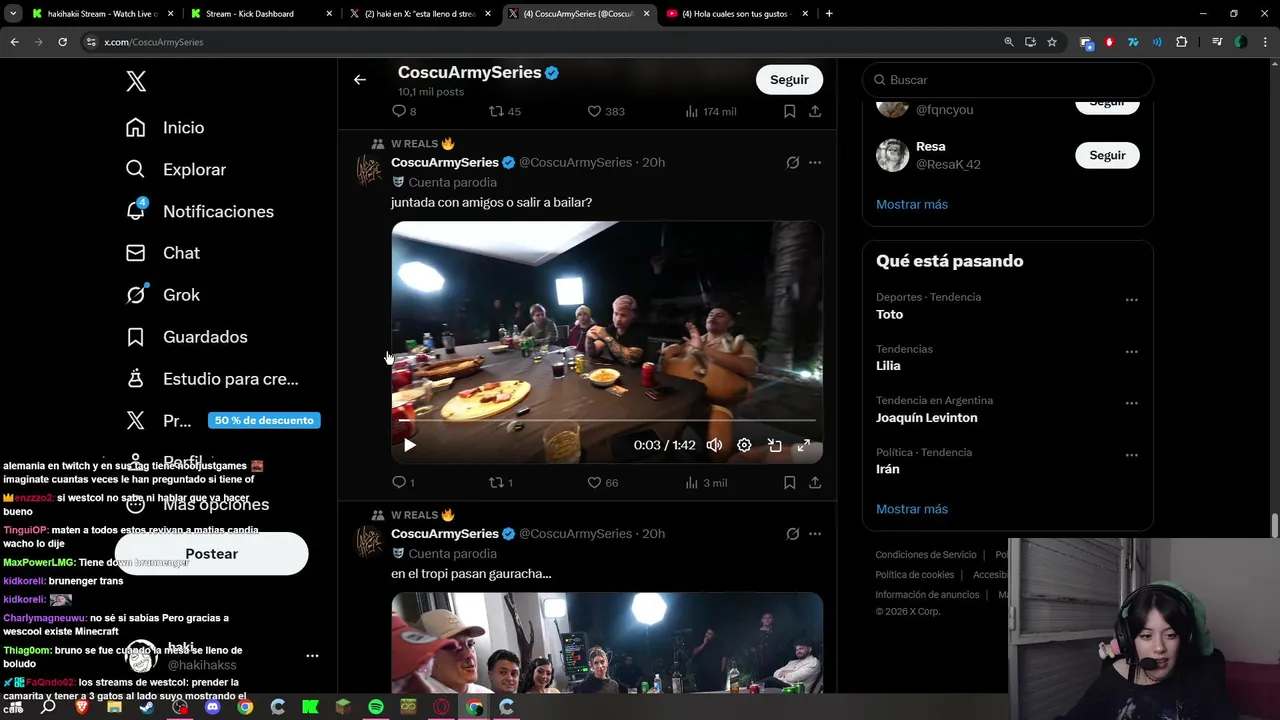Click the back arrow beside CoscuArmySeries
The image size is (1280, 720).
360,80
